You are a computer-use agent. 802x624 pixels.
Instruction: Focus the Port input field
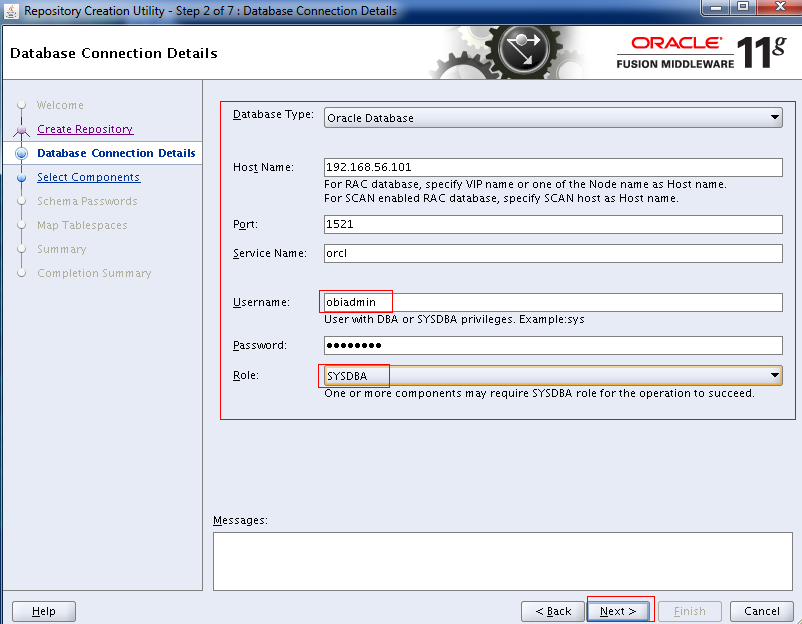point(553,224)
